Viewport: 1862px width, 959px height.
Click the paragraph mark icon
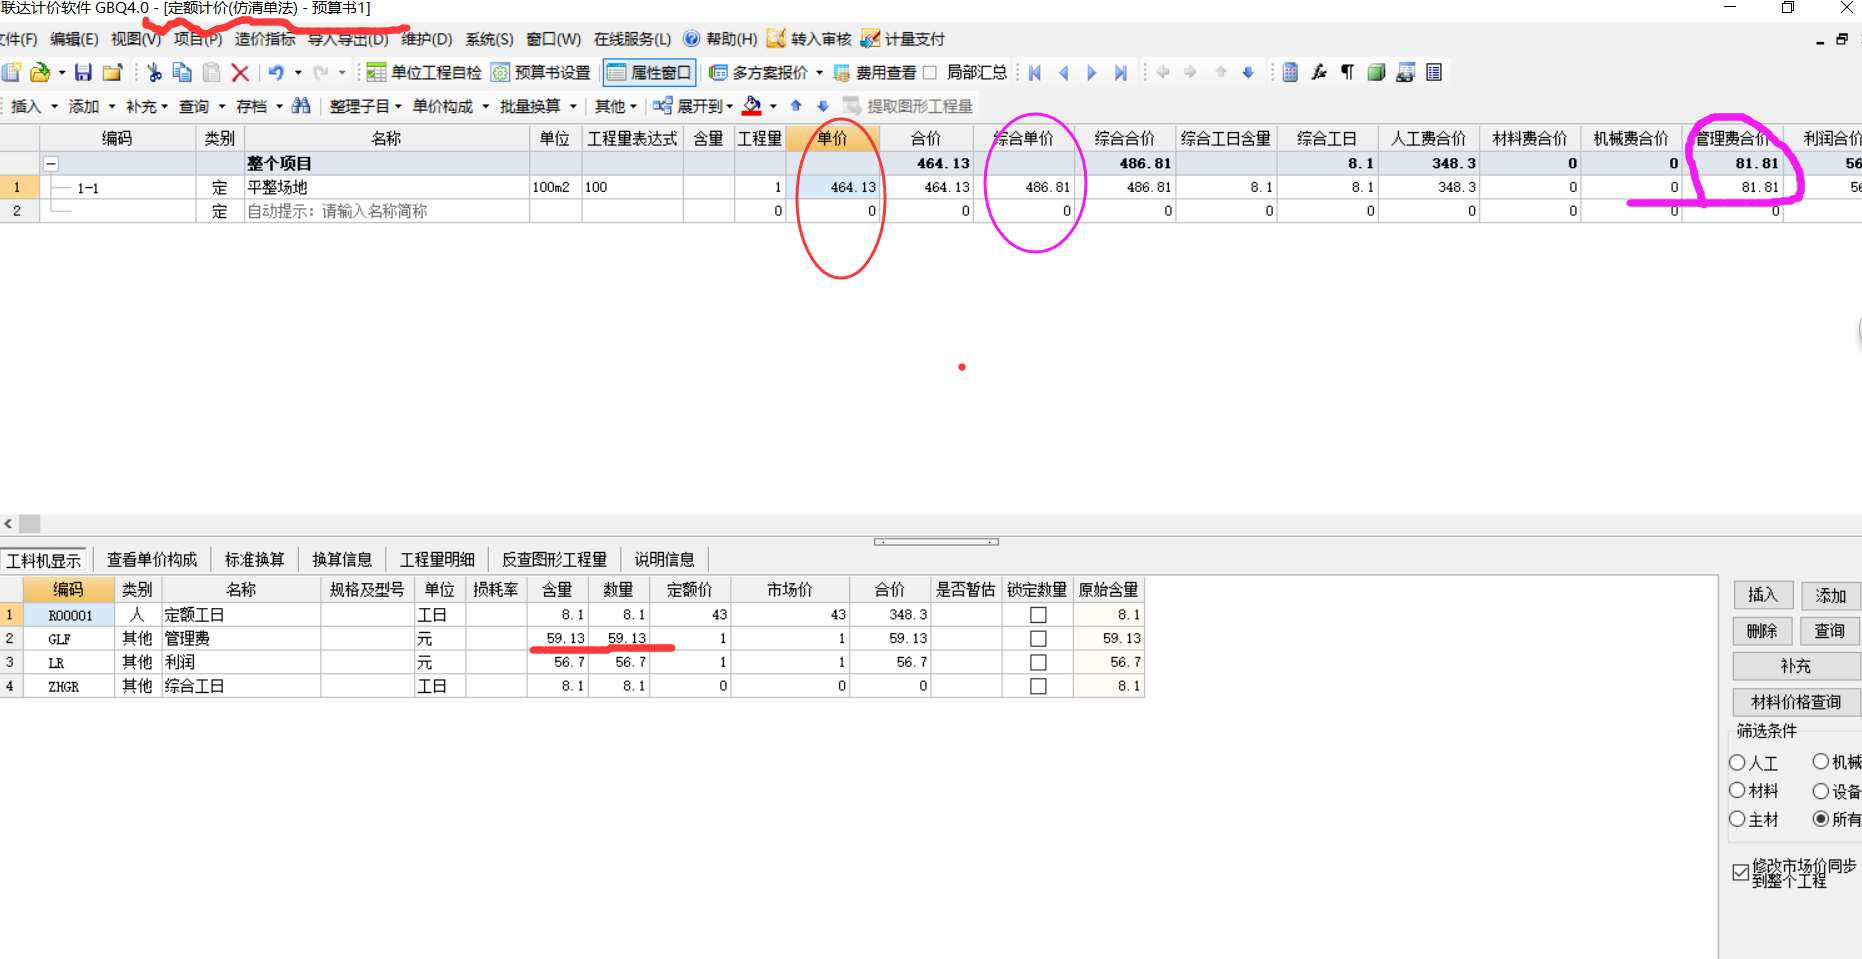[x=1347, y=72]
